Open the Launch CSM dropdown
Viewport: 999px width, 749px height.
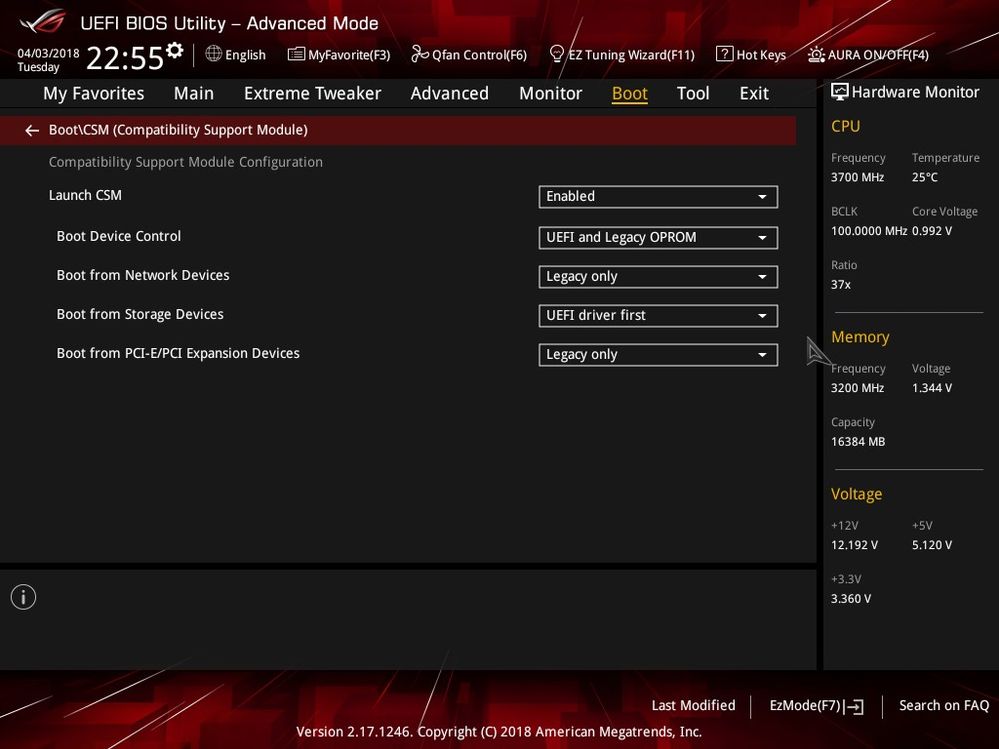[658, 197]
